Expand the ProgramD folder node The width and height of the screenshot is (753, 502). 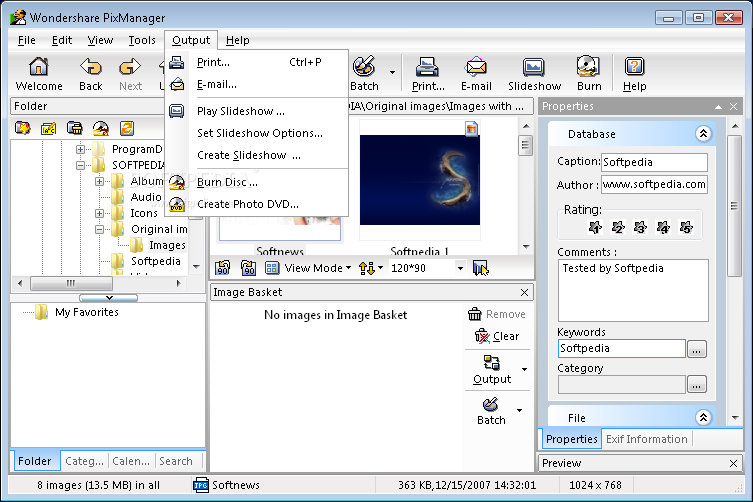click(80, 149)
